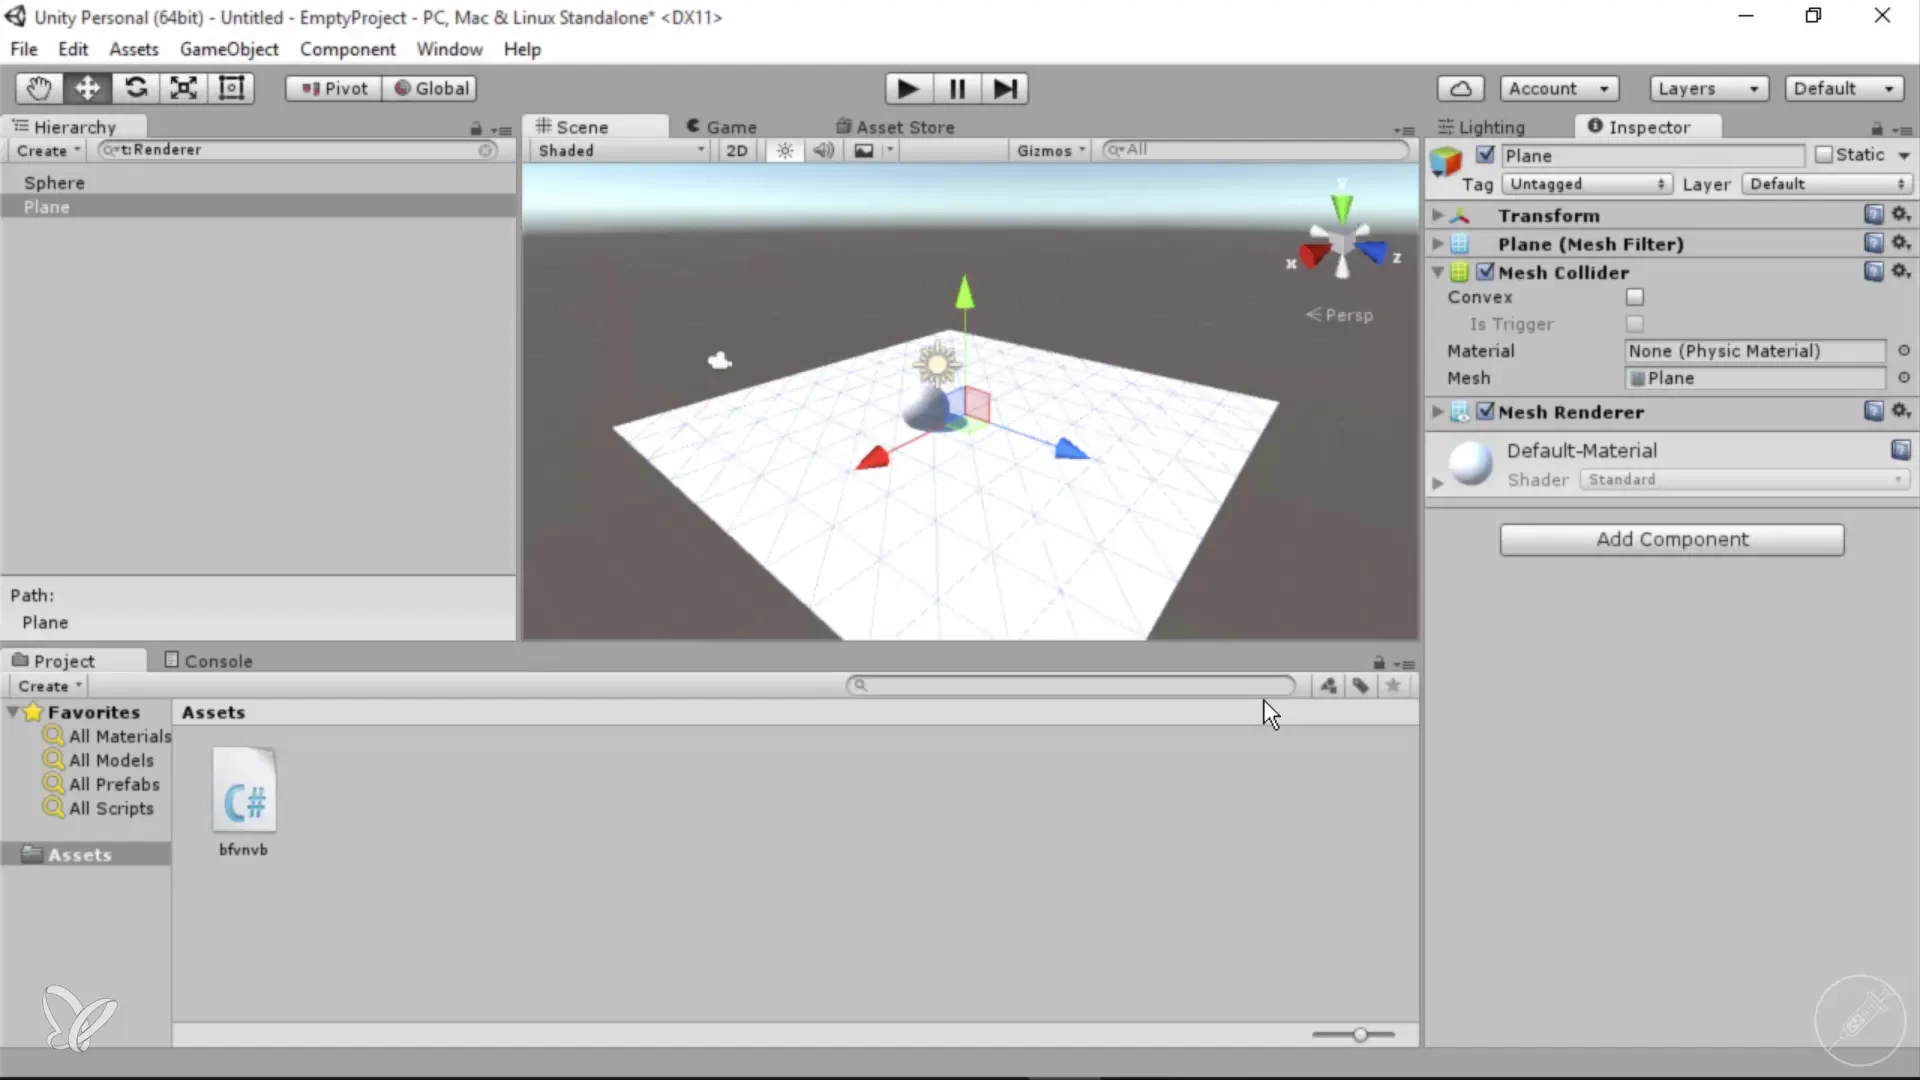Open the Layer dropdown showing Default
The image size is (1920, 1080).
pos(1827,184)
